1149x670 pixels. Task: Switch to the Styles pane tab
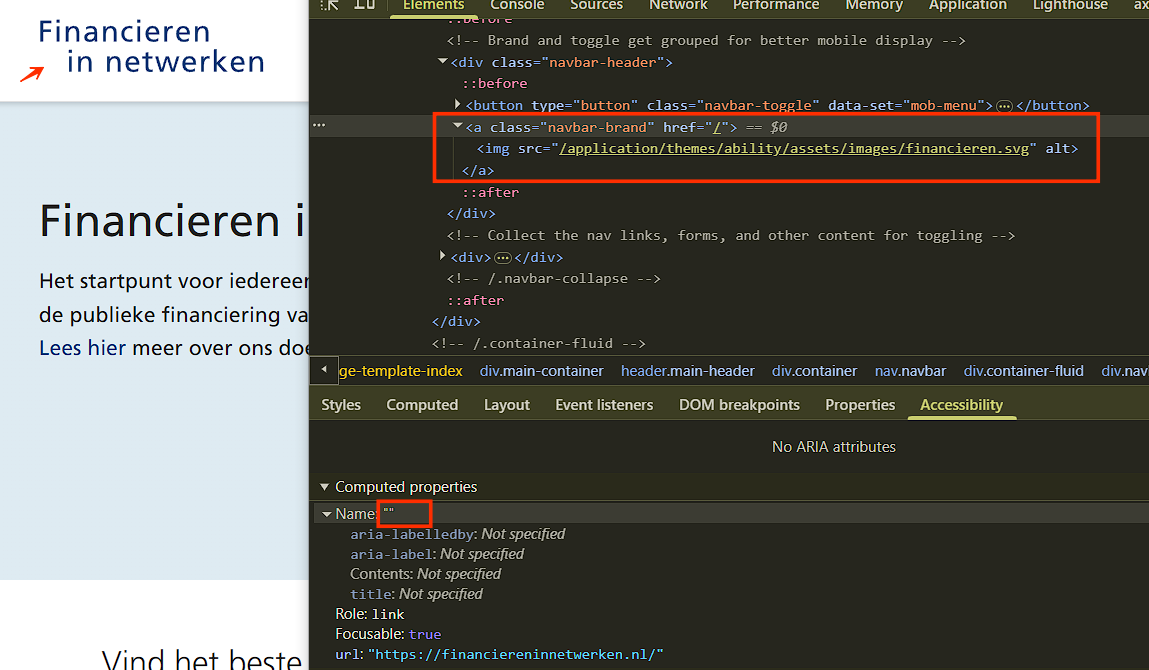[341, 405]
